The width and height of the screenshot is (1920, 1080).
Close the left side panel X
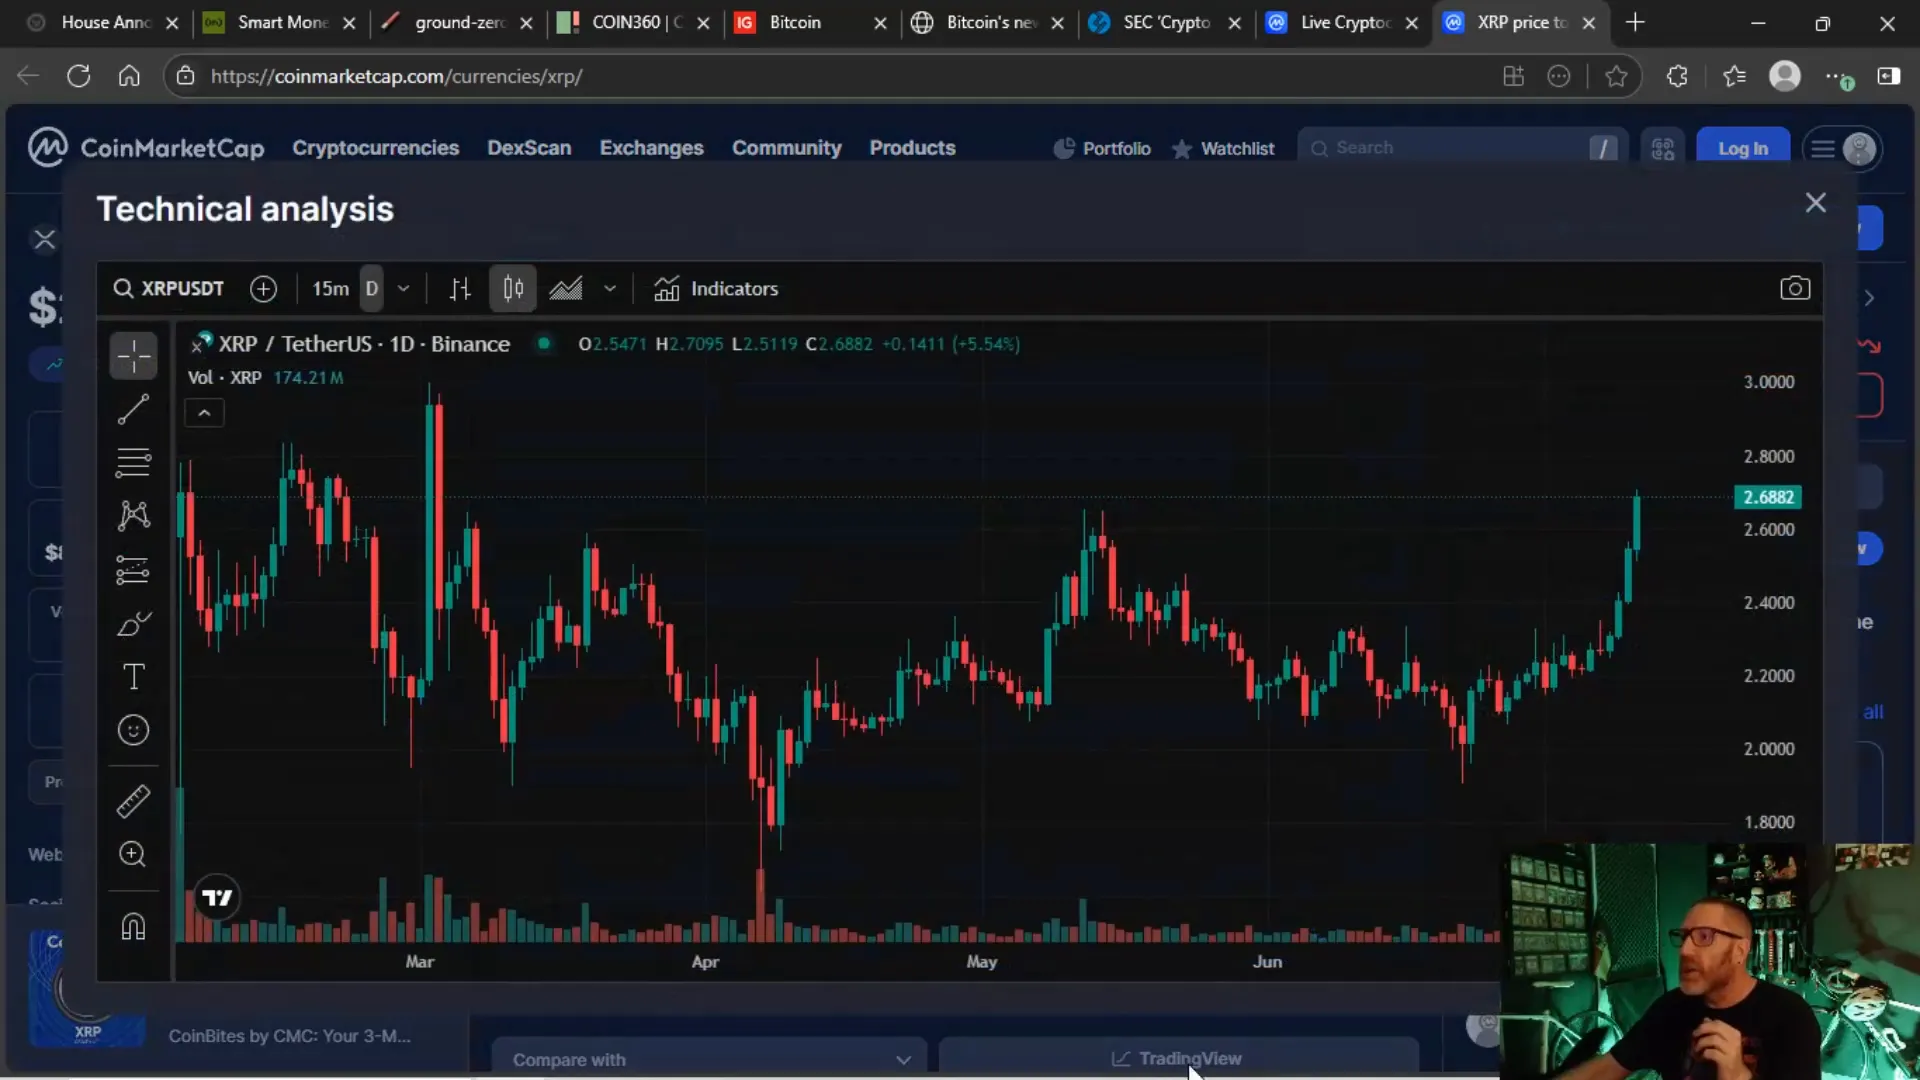point(45,239)
